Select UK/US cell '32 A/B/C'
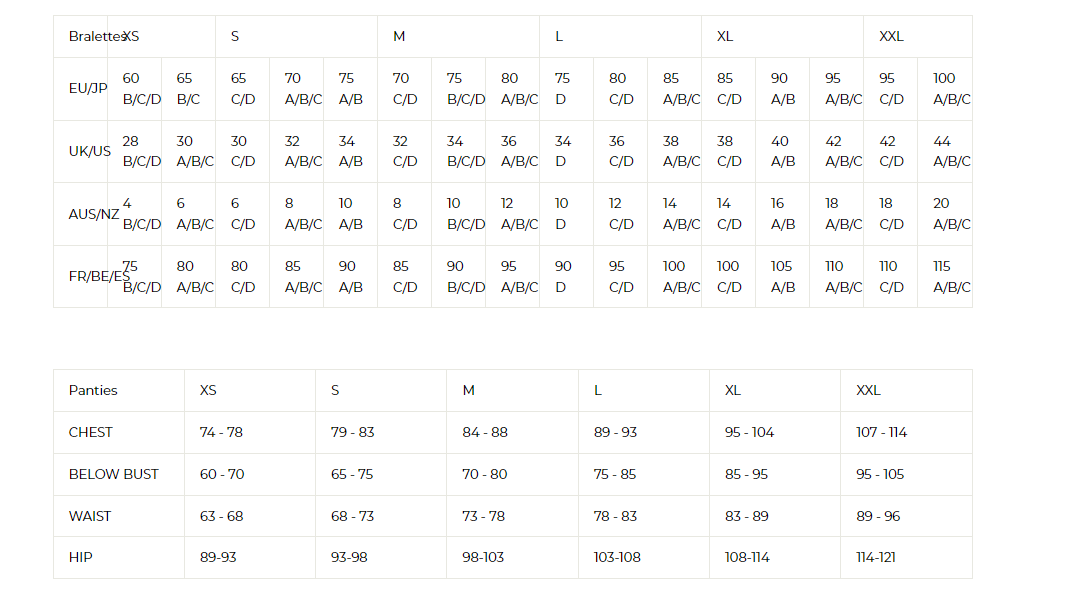 (297, 151)
